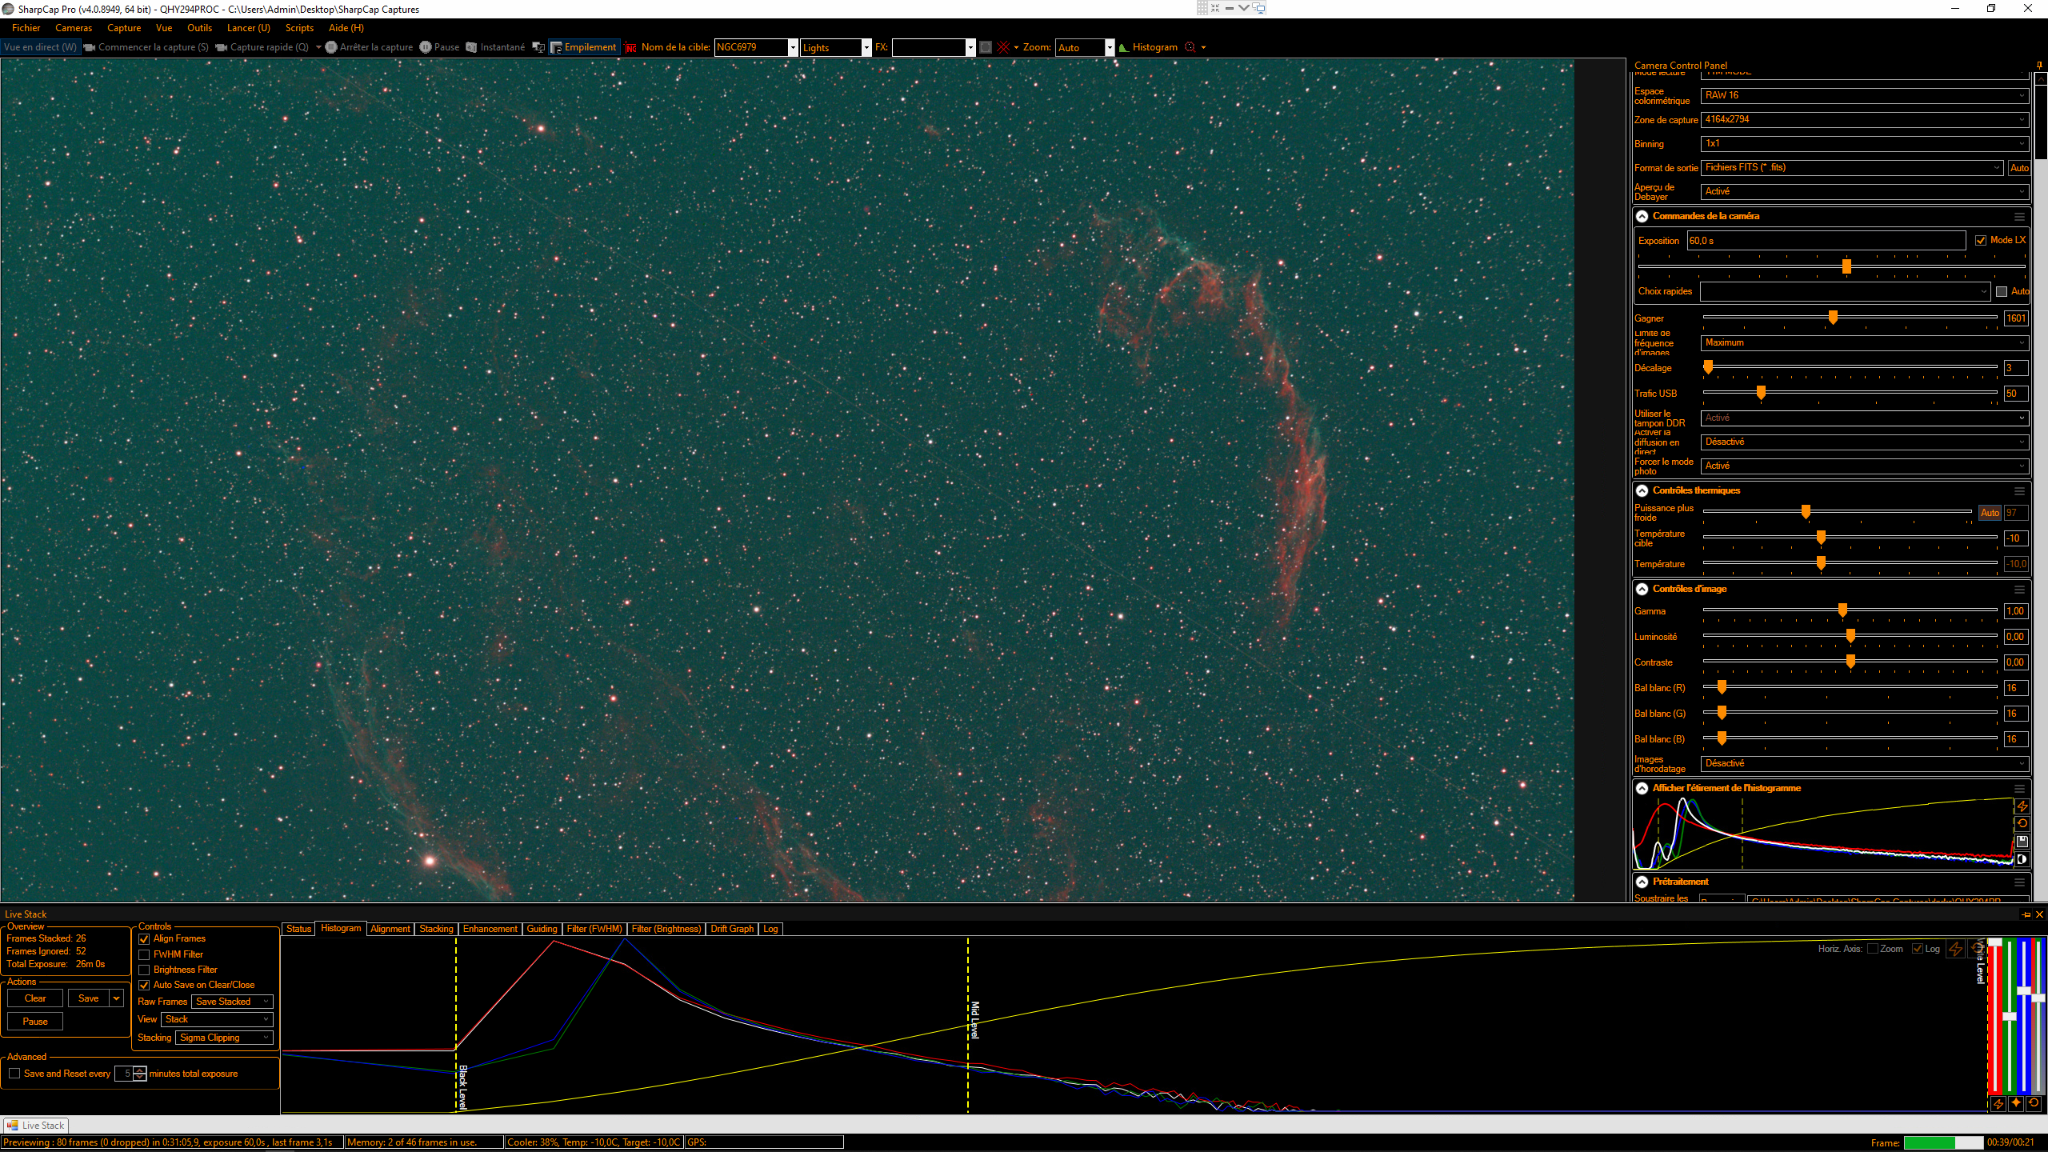Enable the FWHM Filter checkbox
Viewport: 2048px width, 1152px height.
[144, 955]
